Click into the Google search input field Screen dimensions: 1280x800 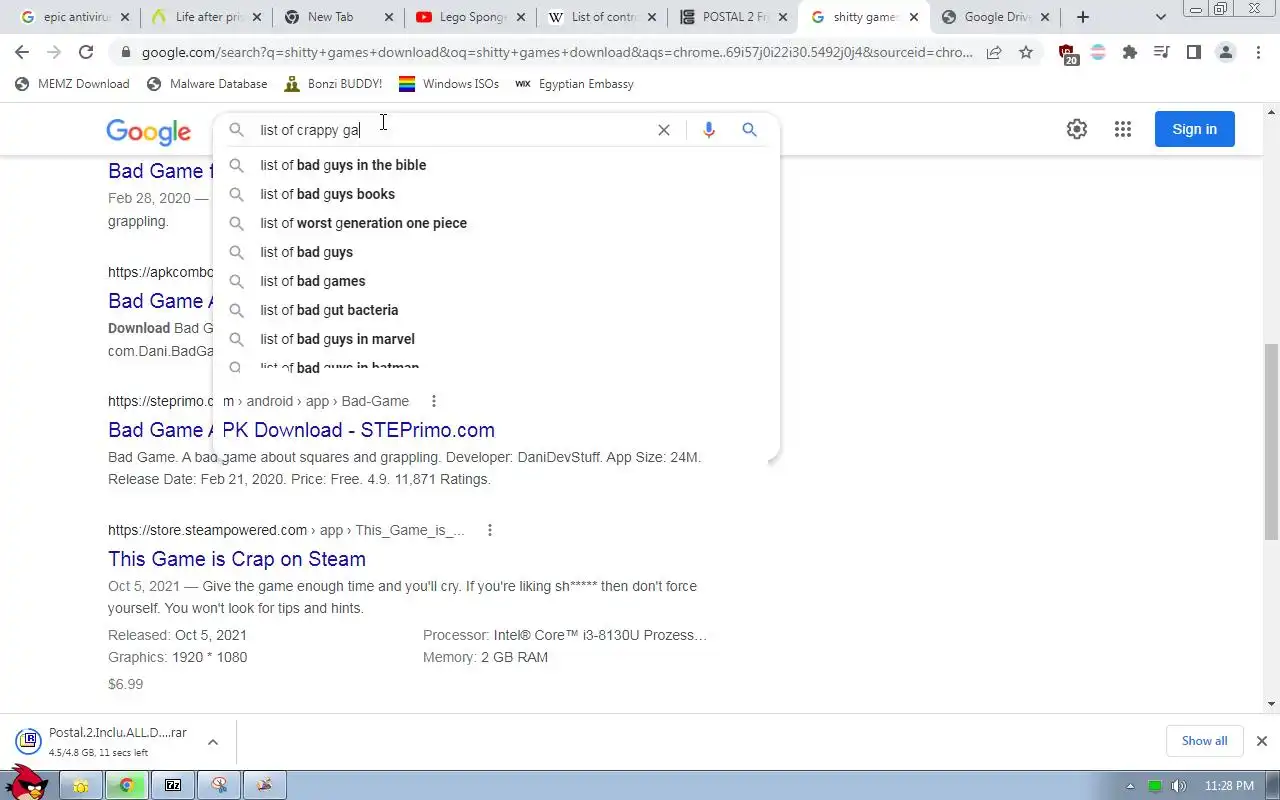(450, 130)
